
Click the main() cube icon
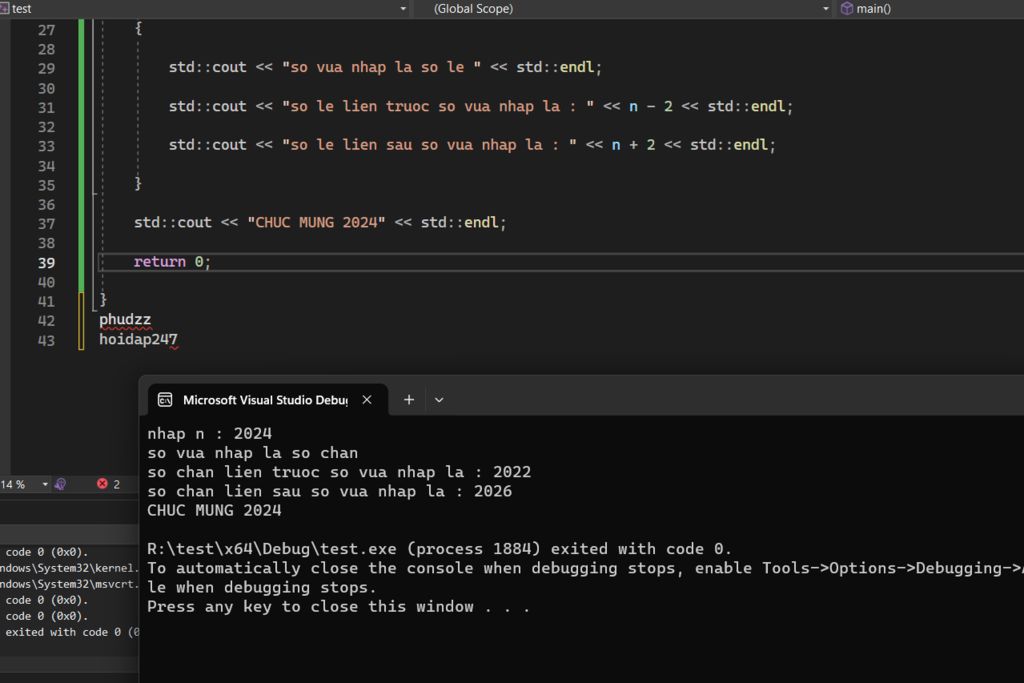847,8
